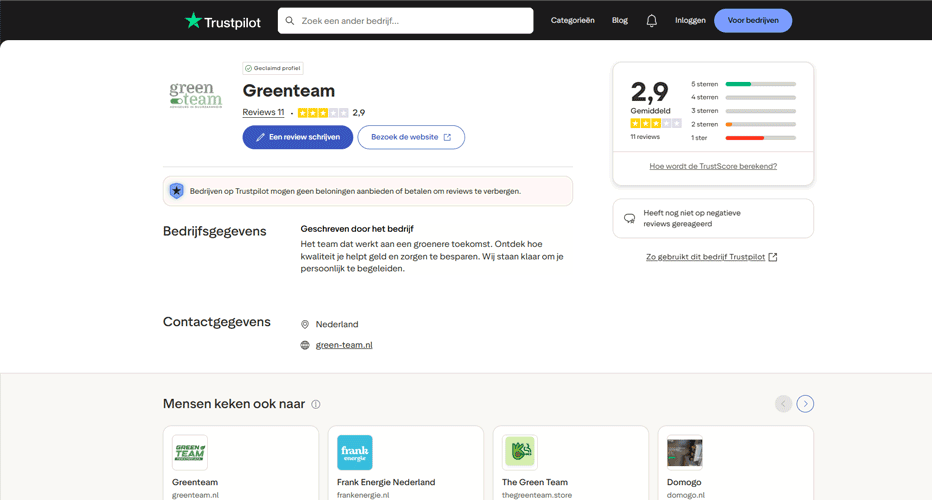
Task: Click Een review schrijven button
Action: tap(297, 137)
